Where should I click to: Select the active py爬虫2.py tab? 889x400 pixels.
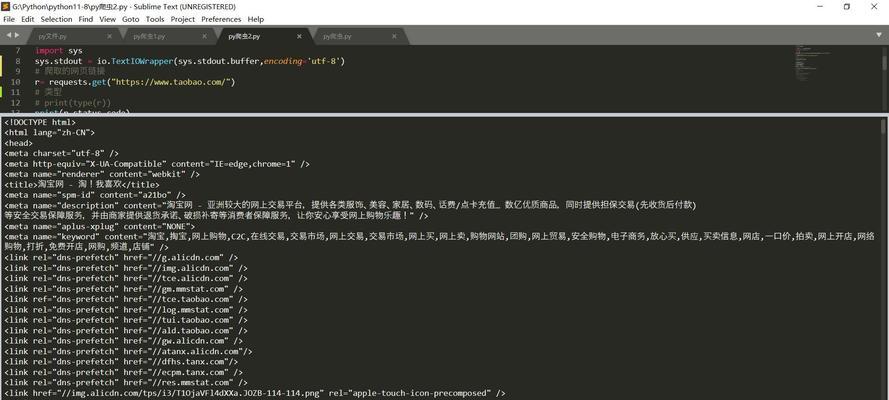(264, 36)
